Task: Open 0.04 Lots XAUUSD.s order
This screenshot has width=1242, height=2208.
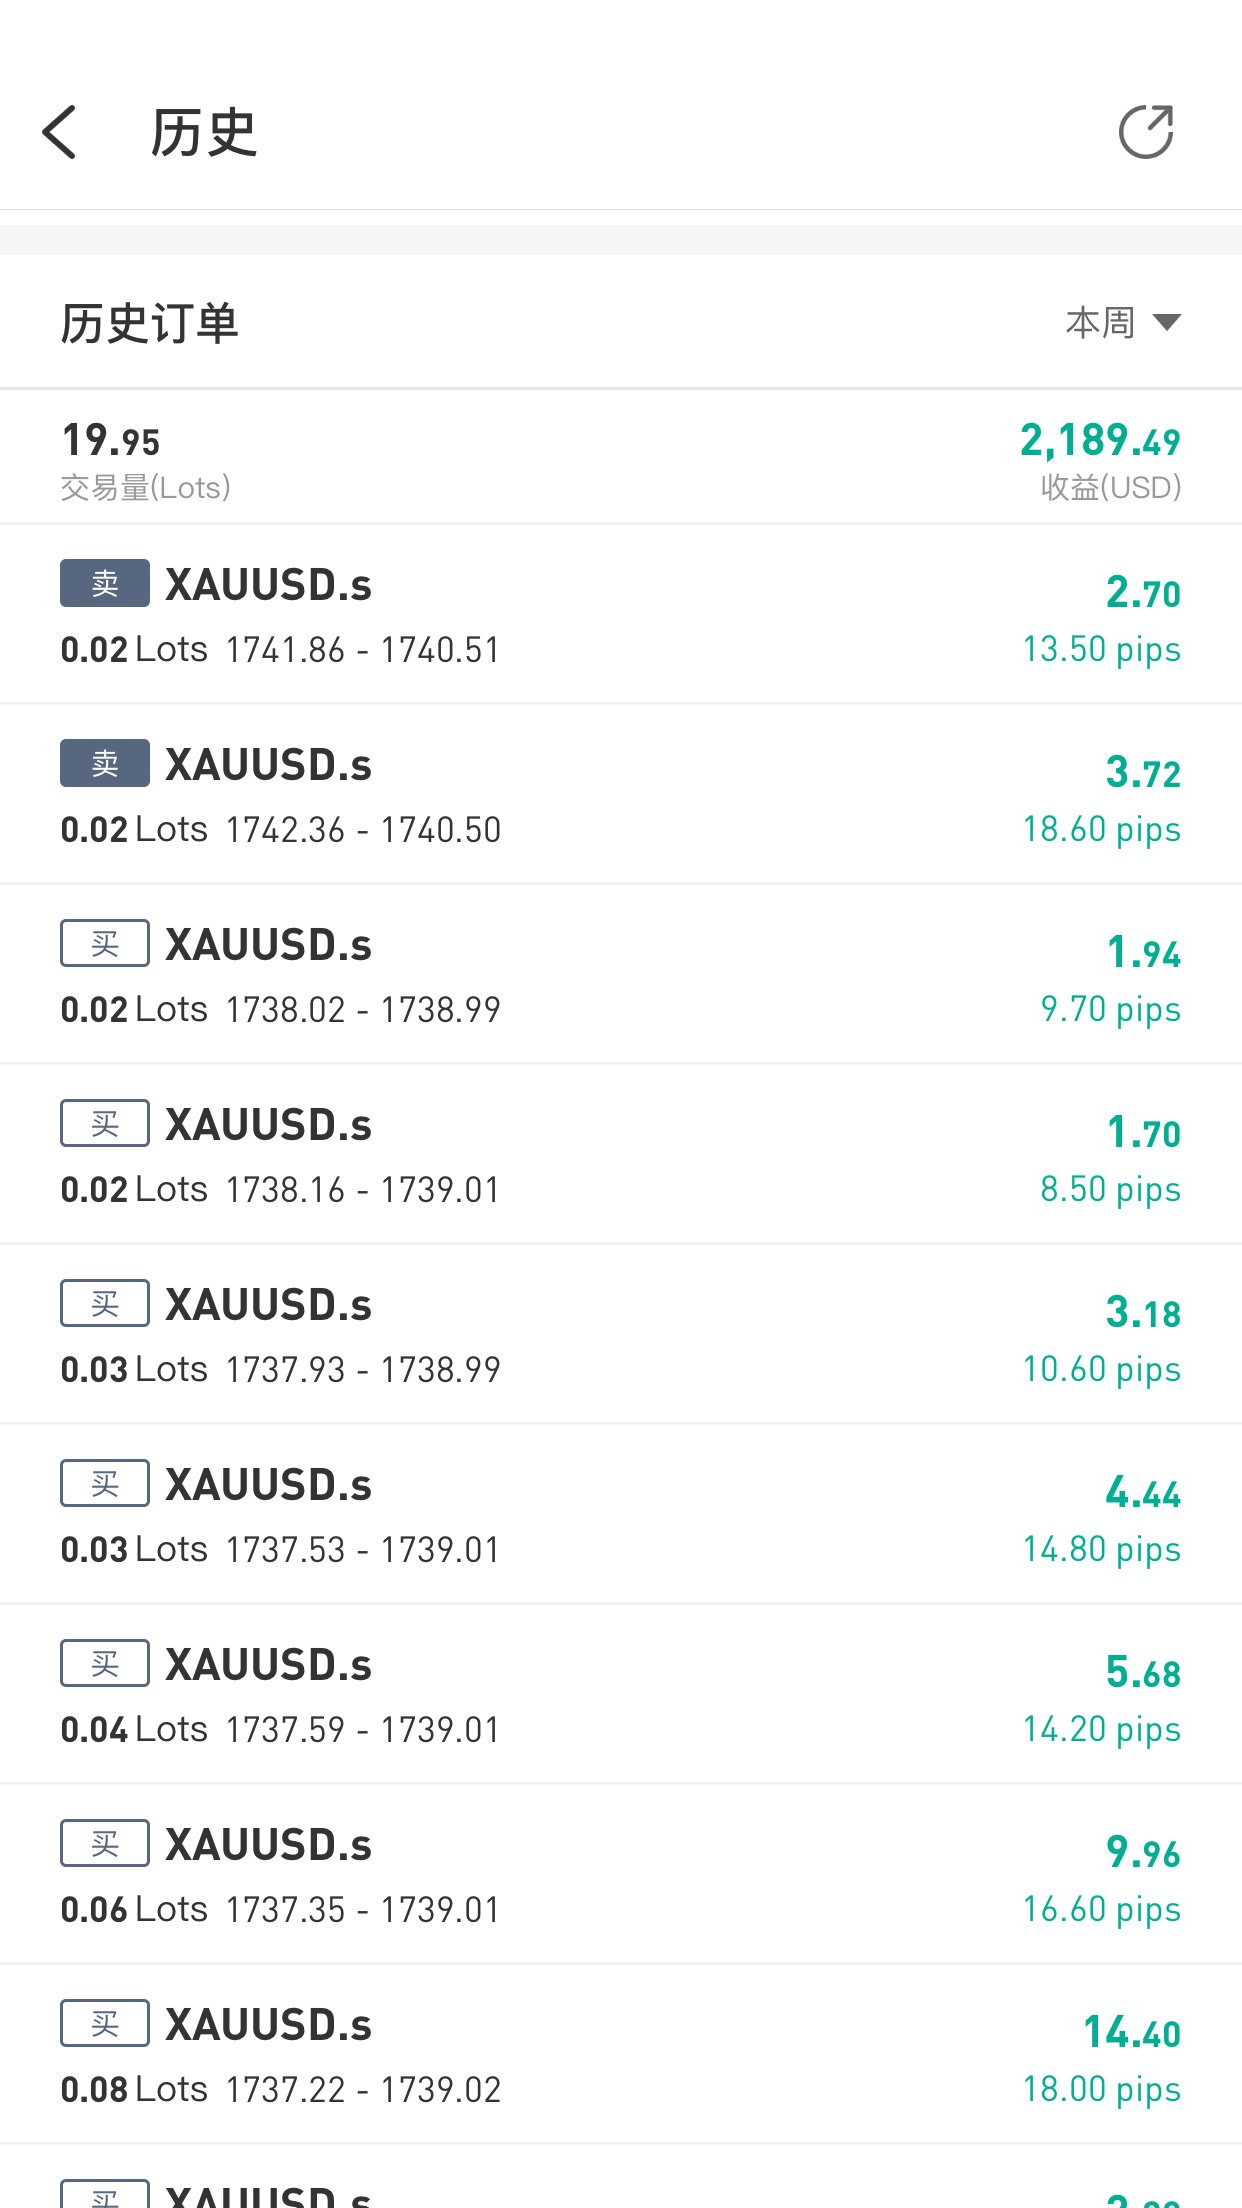Action: pyautogui.click(x=621, y=1694)
